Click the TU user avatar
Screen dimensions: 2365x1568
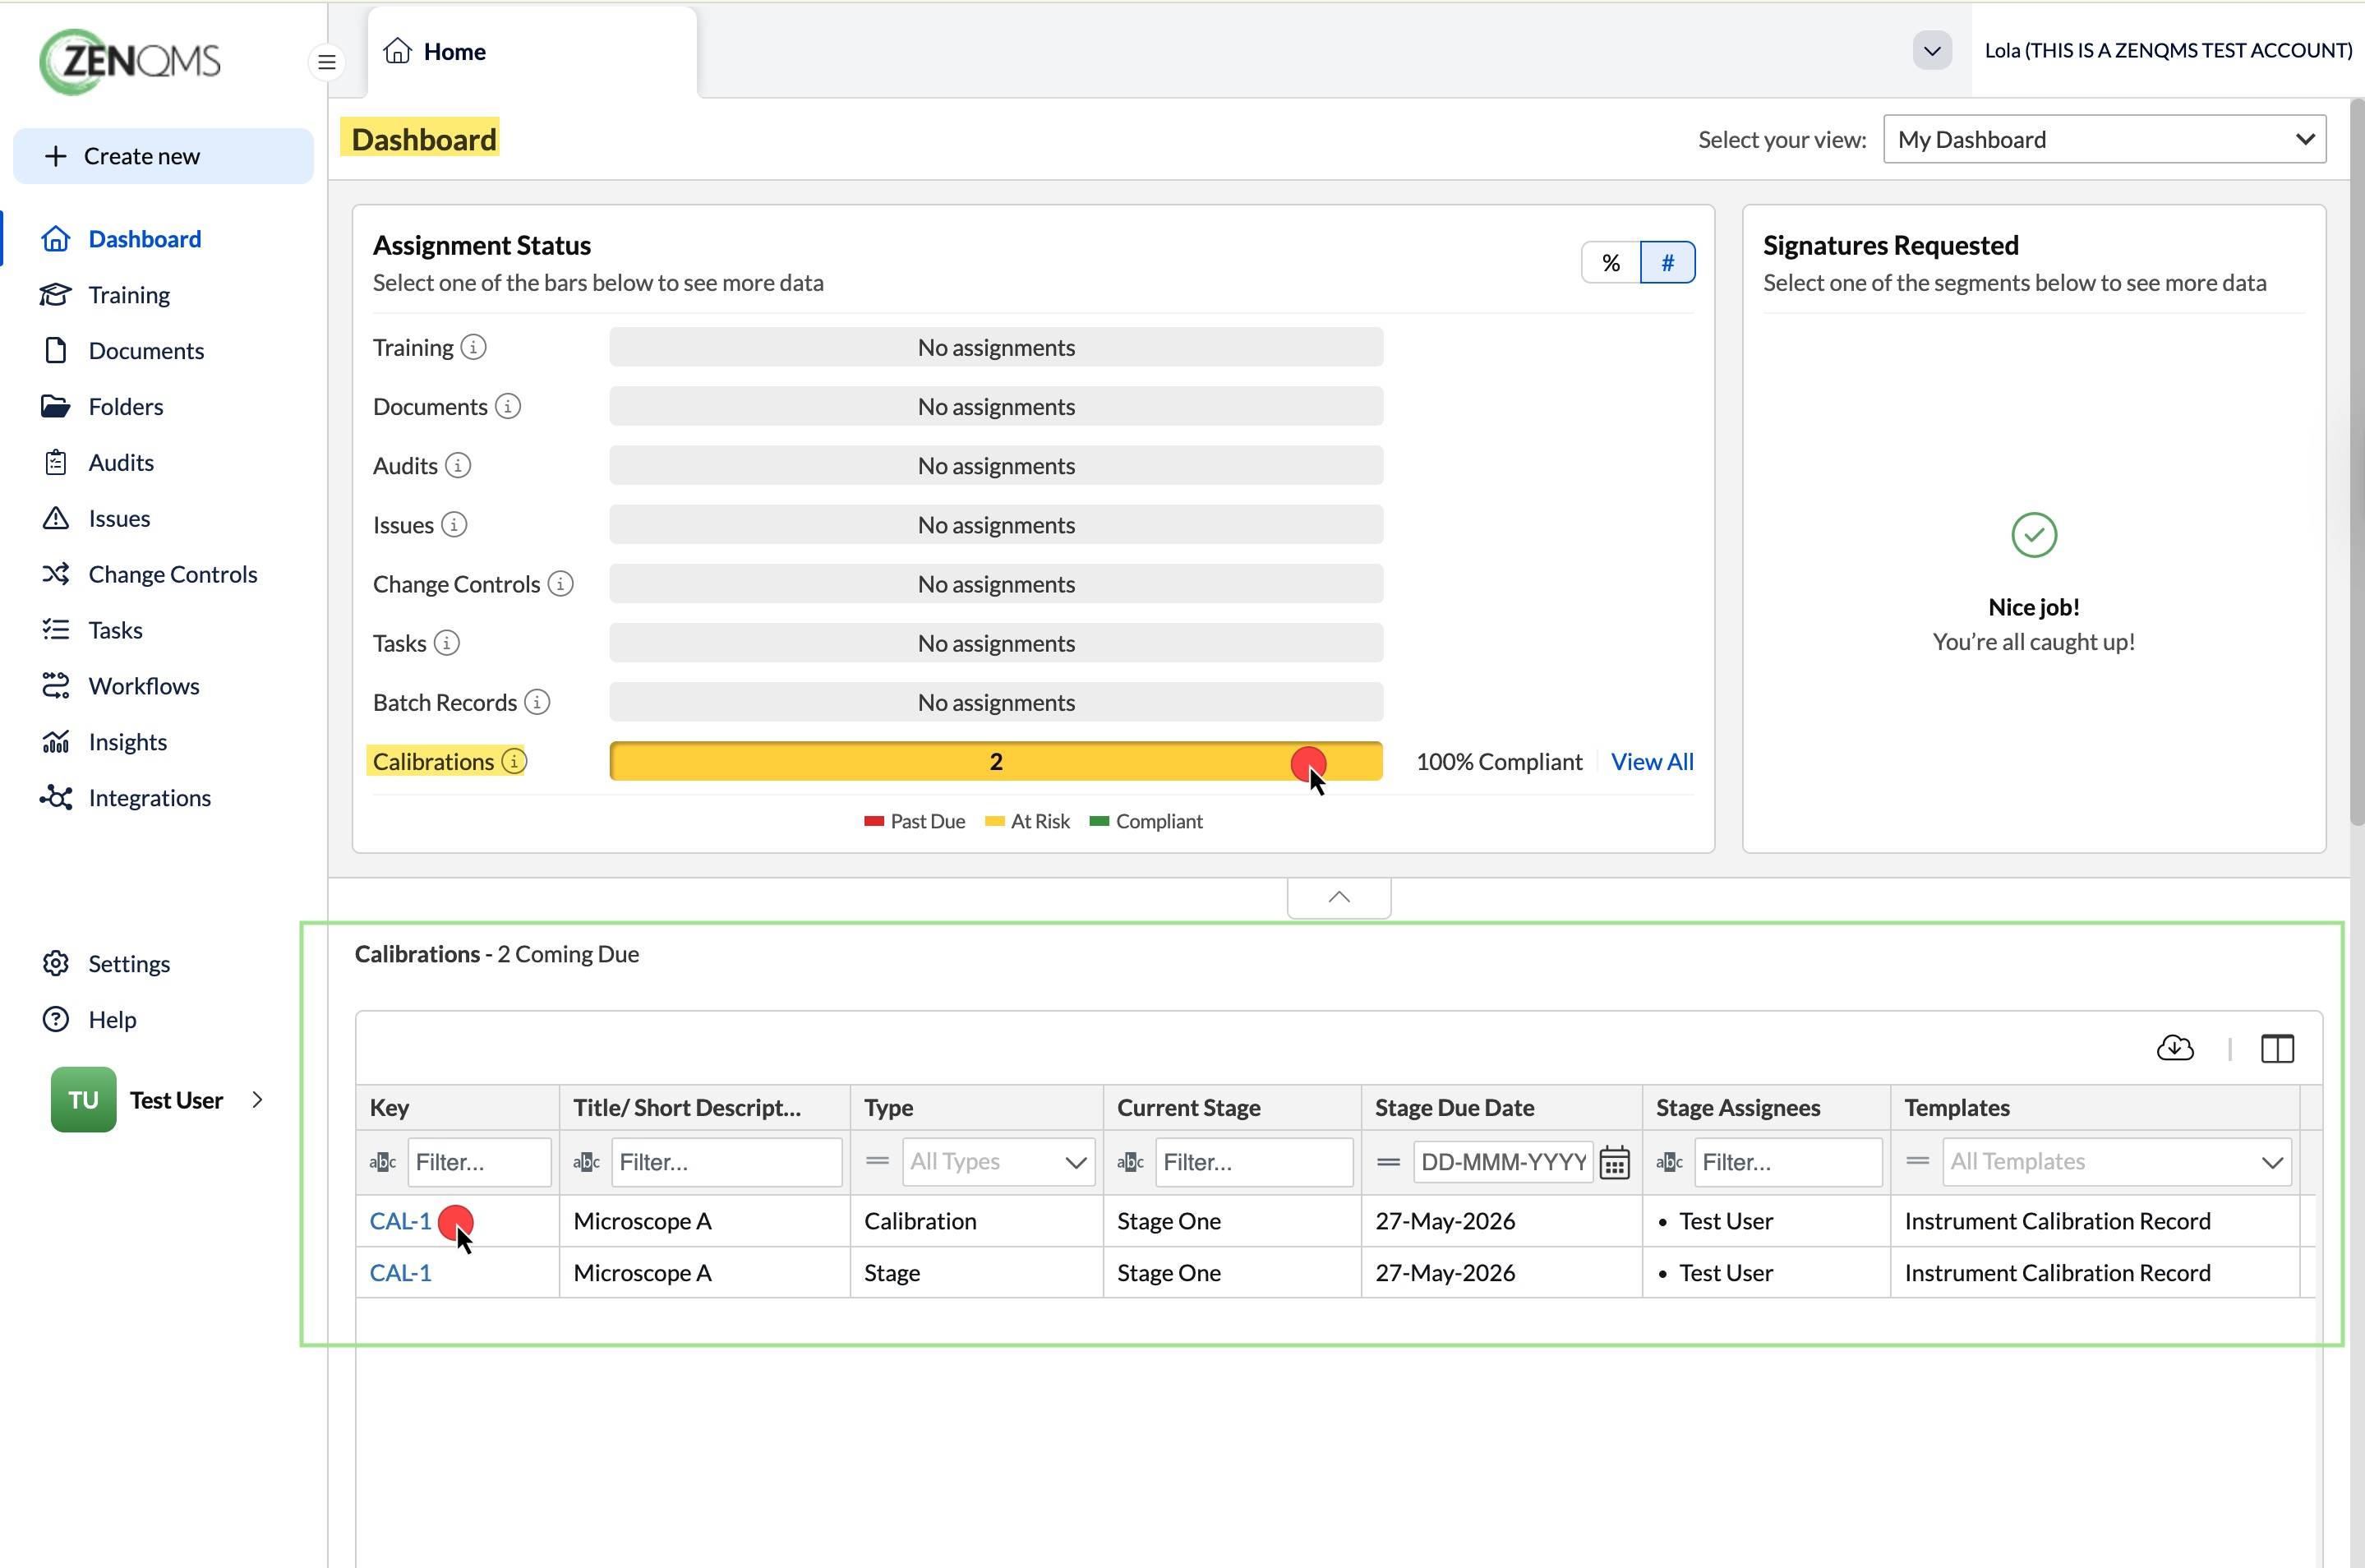(x=83, y=1099)
